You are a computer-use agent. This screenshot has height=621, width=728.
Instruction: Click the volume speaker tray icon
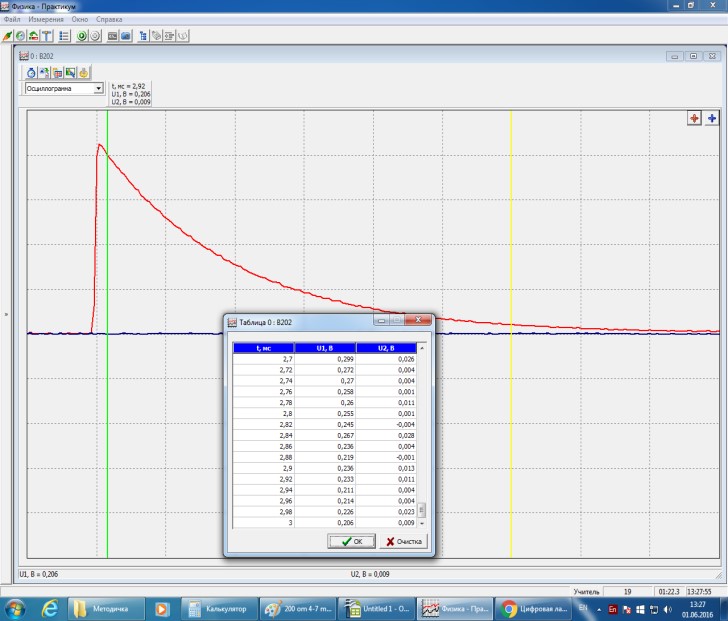(668, 609)
